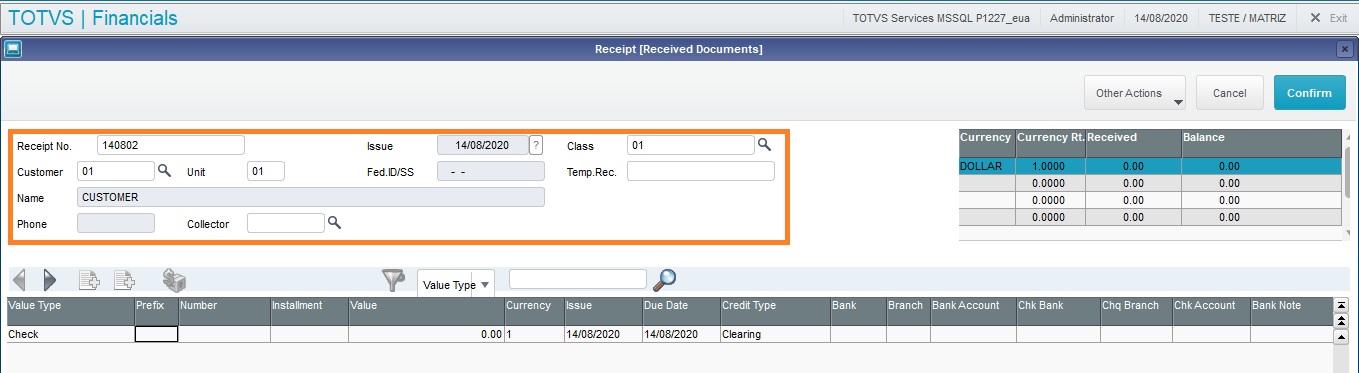Select the DOLLAR currency row
The width and height of the screenshot is (1359, 373).
1149,167
